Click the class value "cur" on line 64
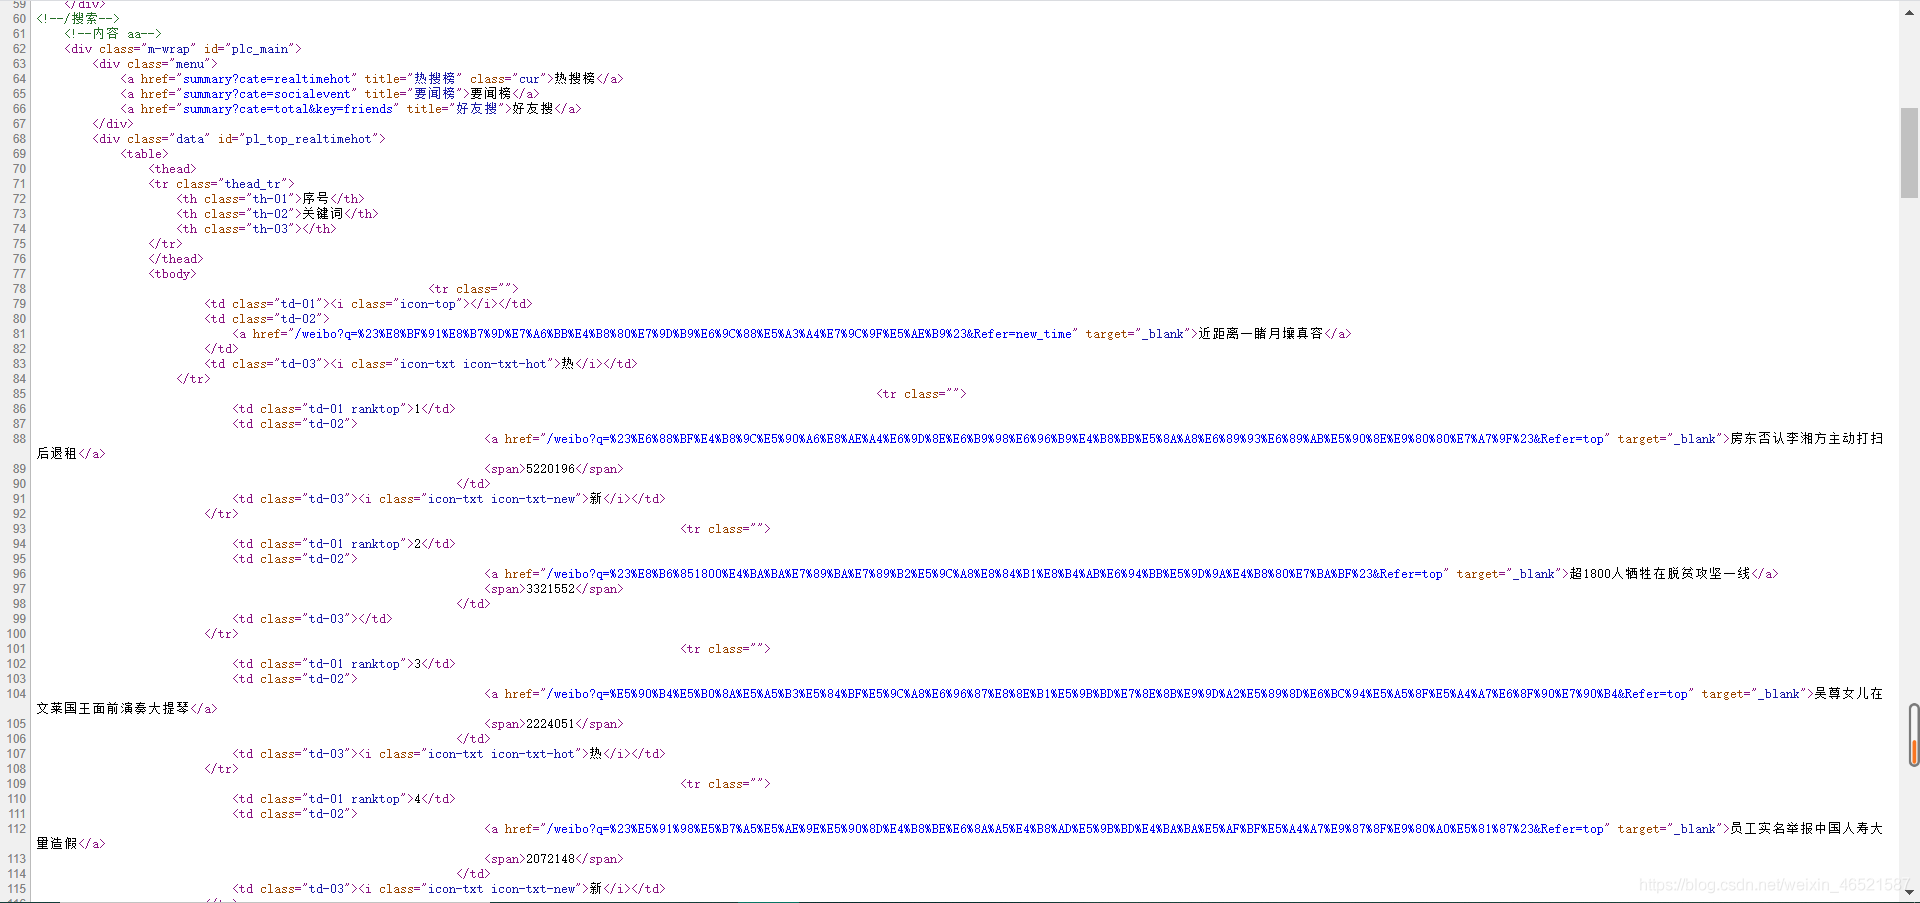Screen dimensions: 1920x903 click(529, 79)
